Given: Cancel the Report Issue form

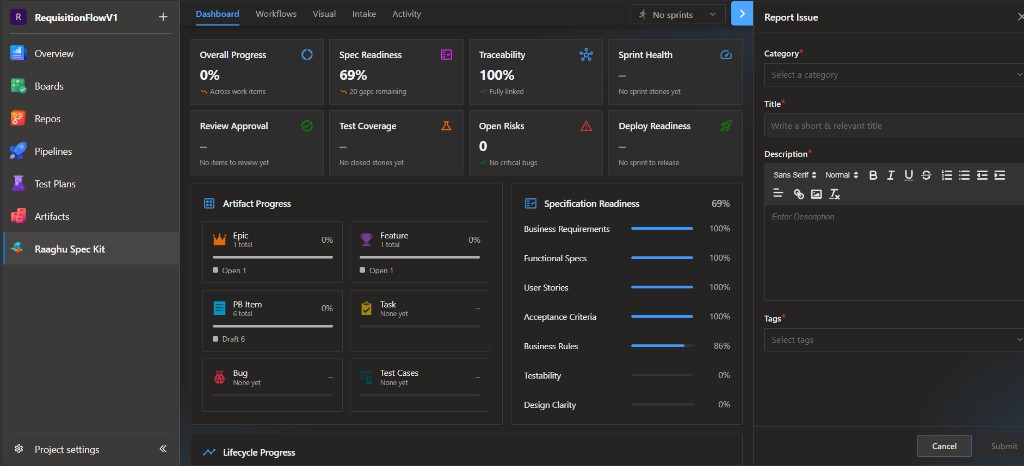Looking at the screenshot, I should pyautogui.click(x=944, y=446).
